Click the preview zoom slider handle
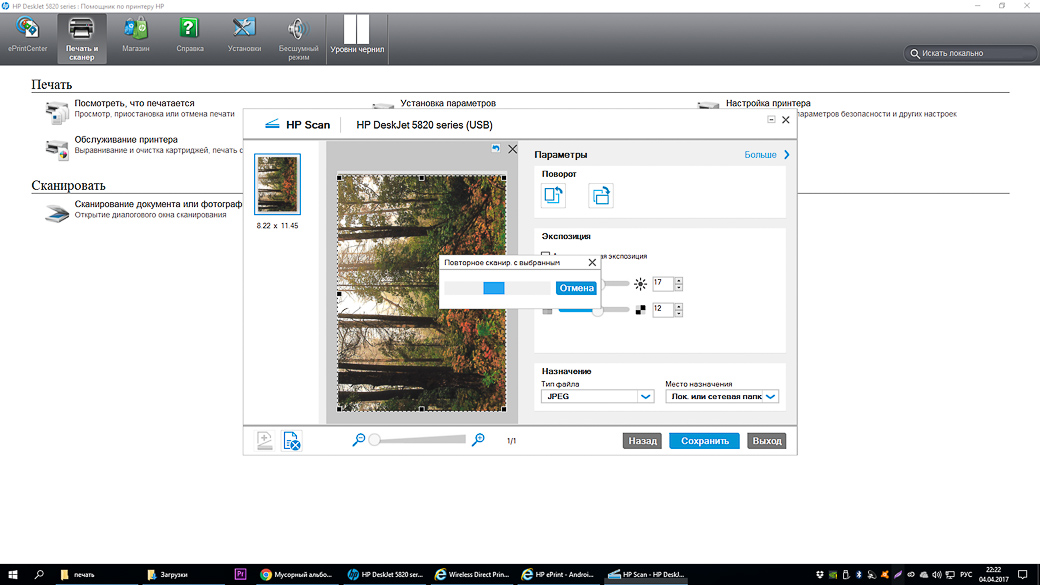1040x585 pixels. (x=375, y=439)
